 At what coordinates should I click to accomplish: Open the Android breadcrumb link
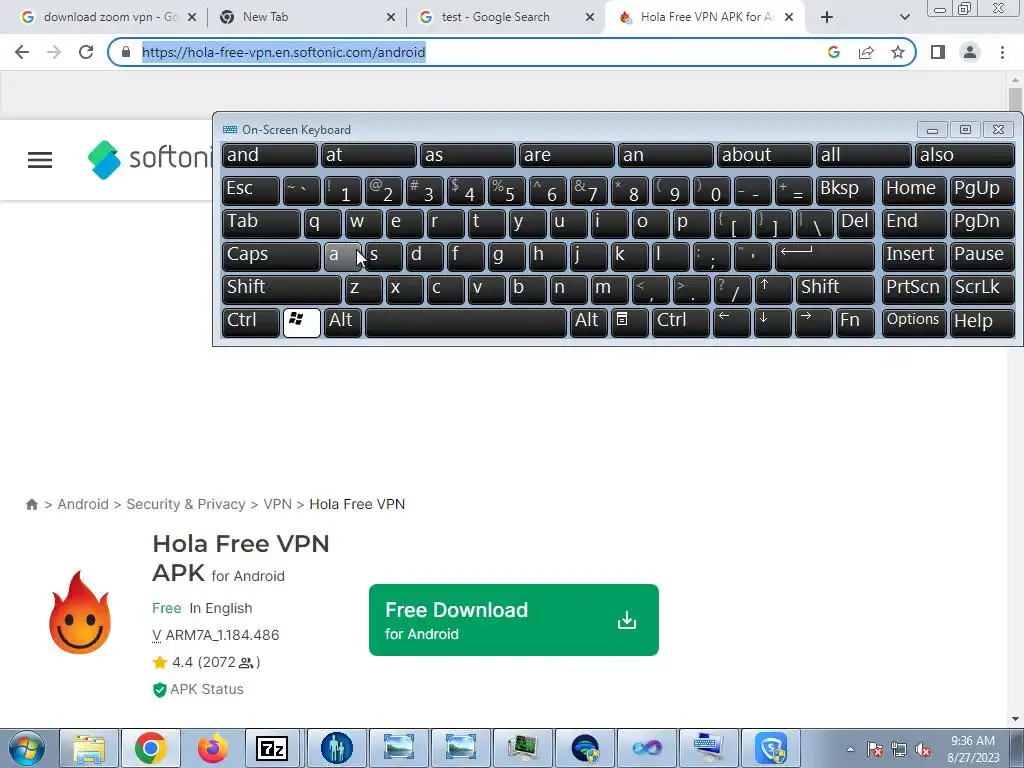coord(83,504)
